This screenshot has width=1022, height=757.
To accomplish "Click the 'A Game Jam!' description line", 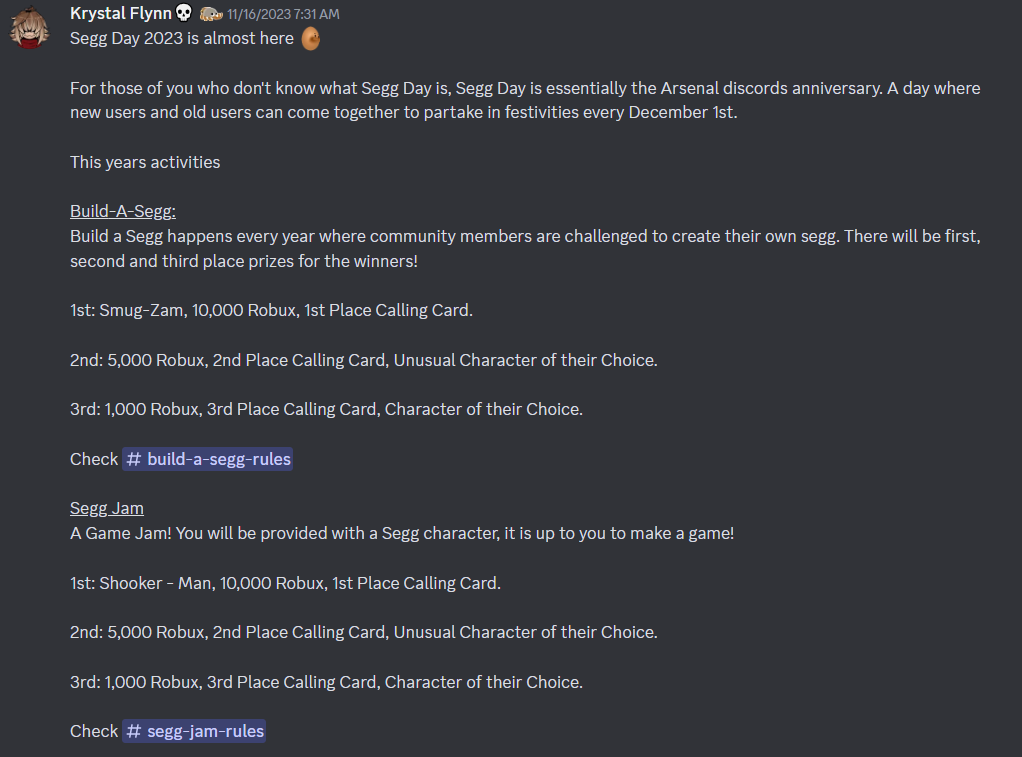I will coord(402,533).
